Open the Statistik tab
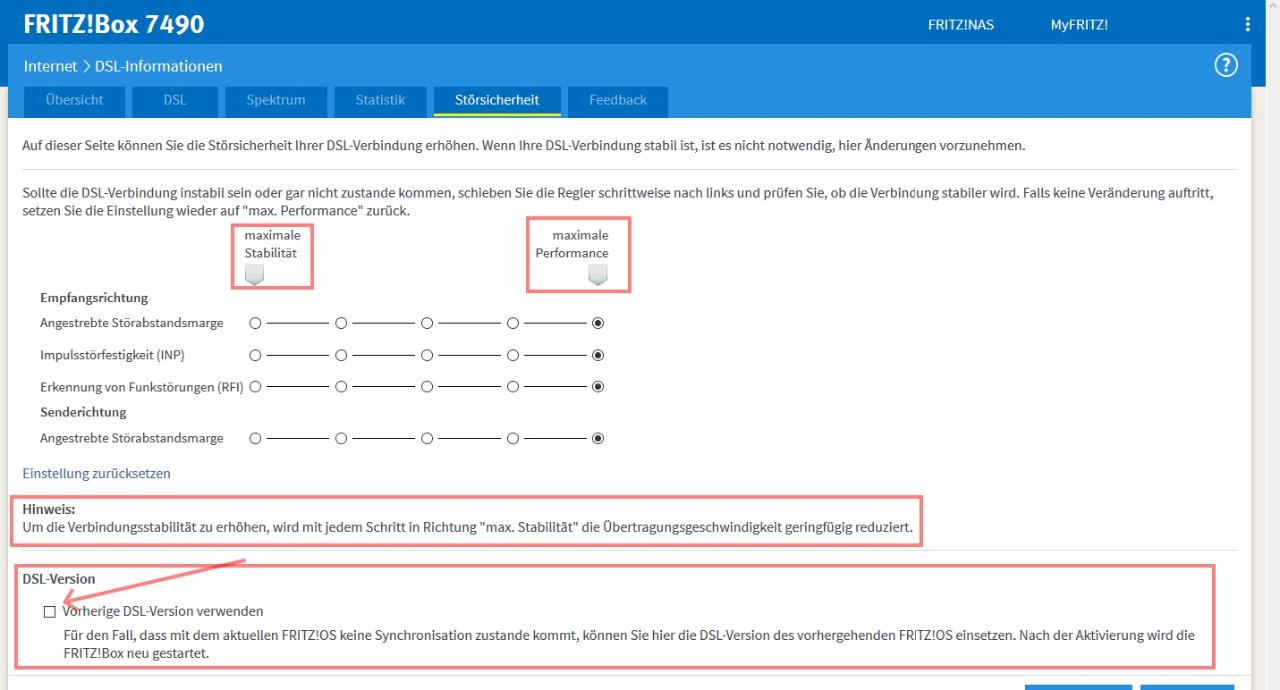Screen dimensions: 1280x690 tap(381, 100)
